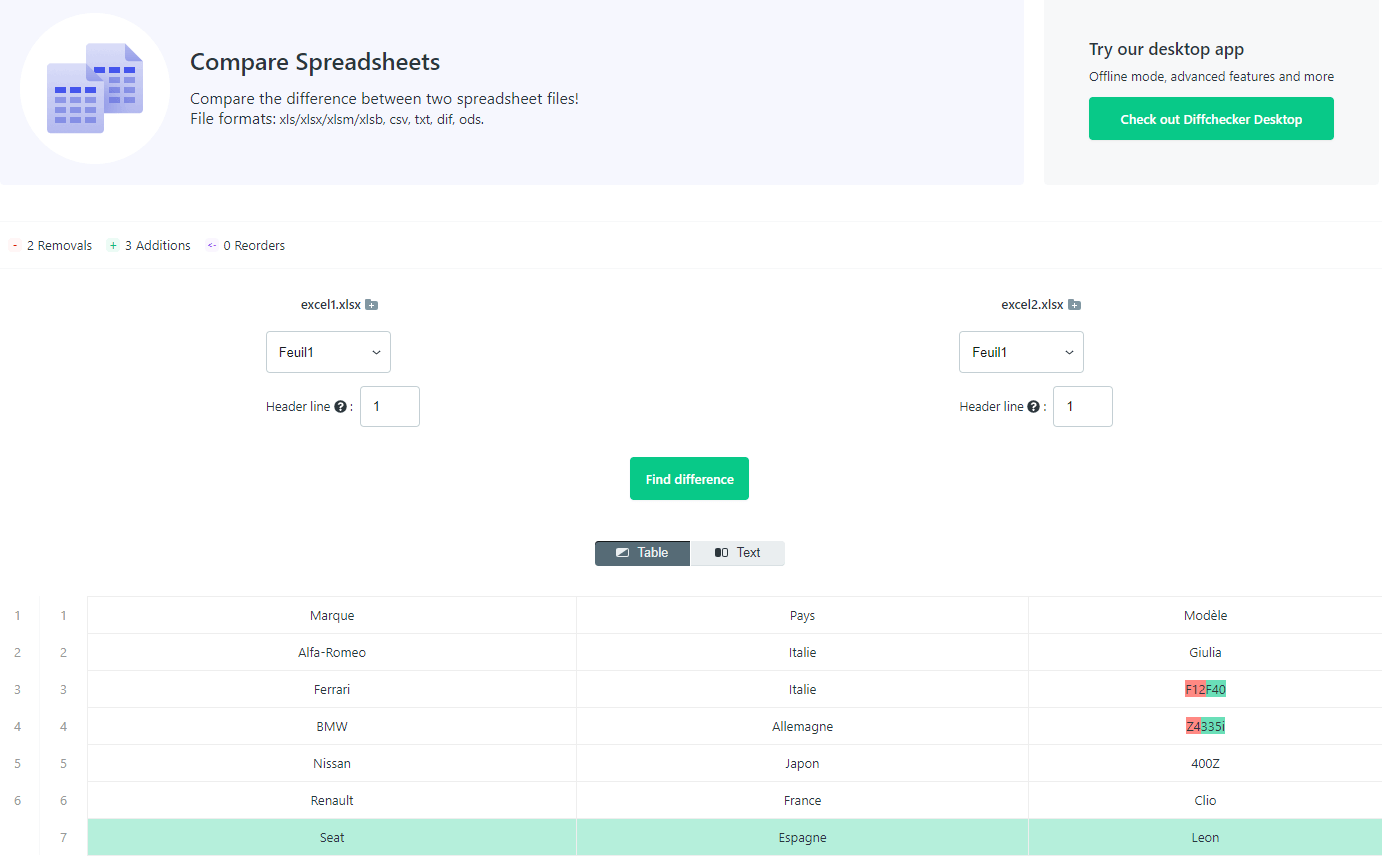
Task: Select the green Seat added row
Action: (x=735, y=838)
